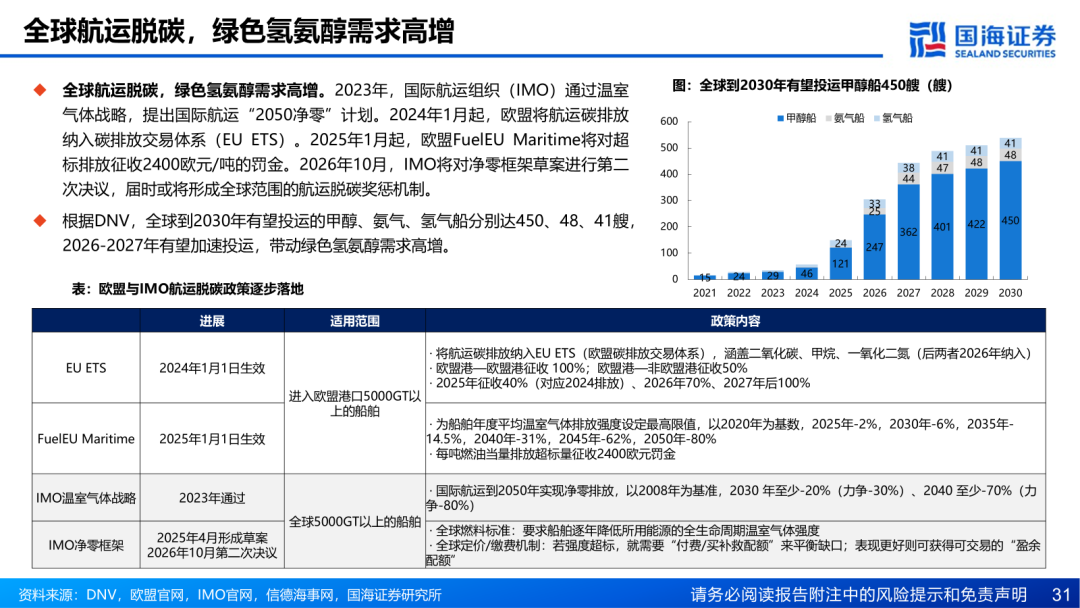Click the risk disclaimer text in footer
Image resolution: width=1080 pixels, height=608 pixels.
pyautogui.click(x=858, y=594)
